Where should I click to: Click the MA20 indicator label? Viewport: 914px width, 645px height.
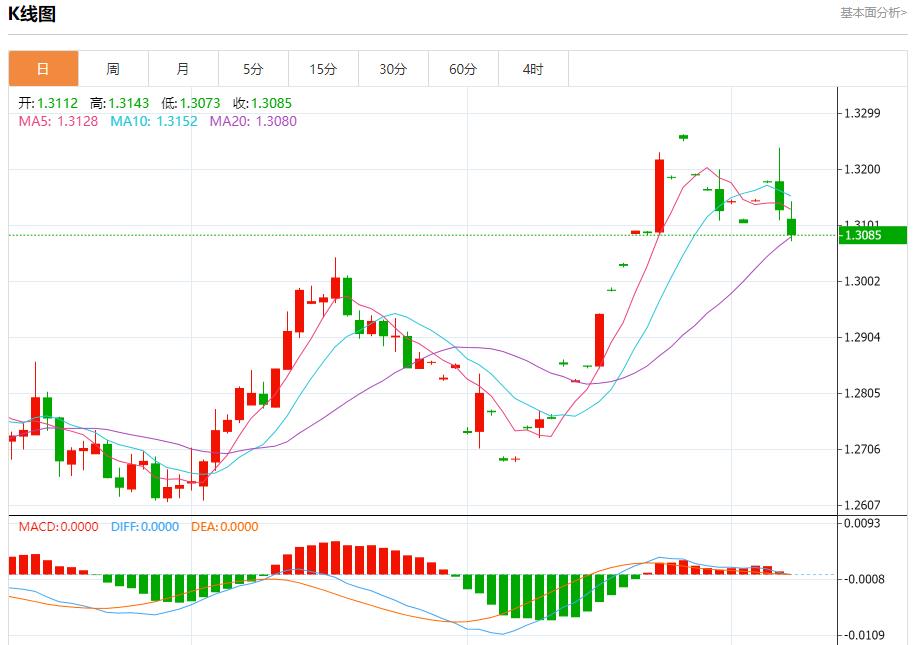point(253,121)
